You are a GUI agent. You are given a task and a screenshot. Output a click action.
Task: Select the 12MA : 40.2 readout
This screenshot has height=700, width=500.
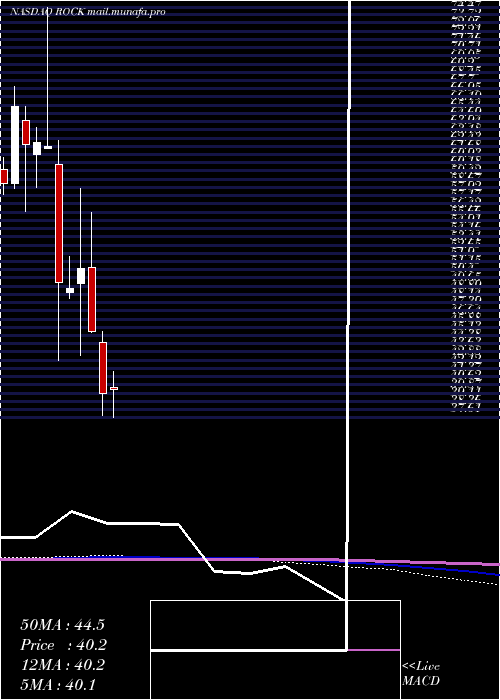click(x=62, y=665)
